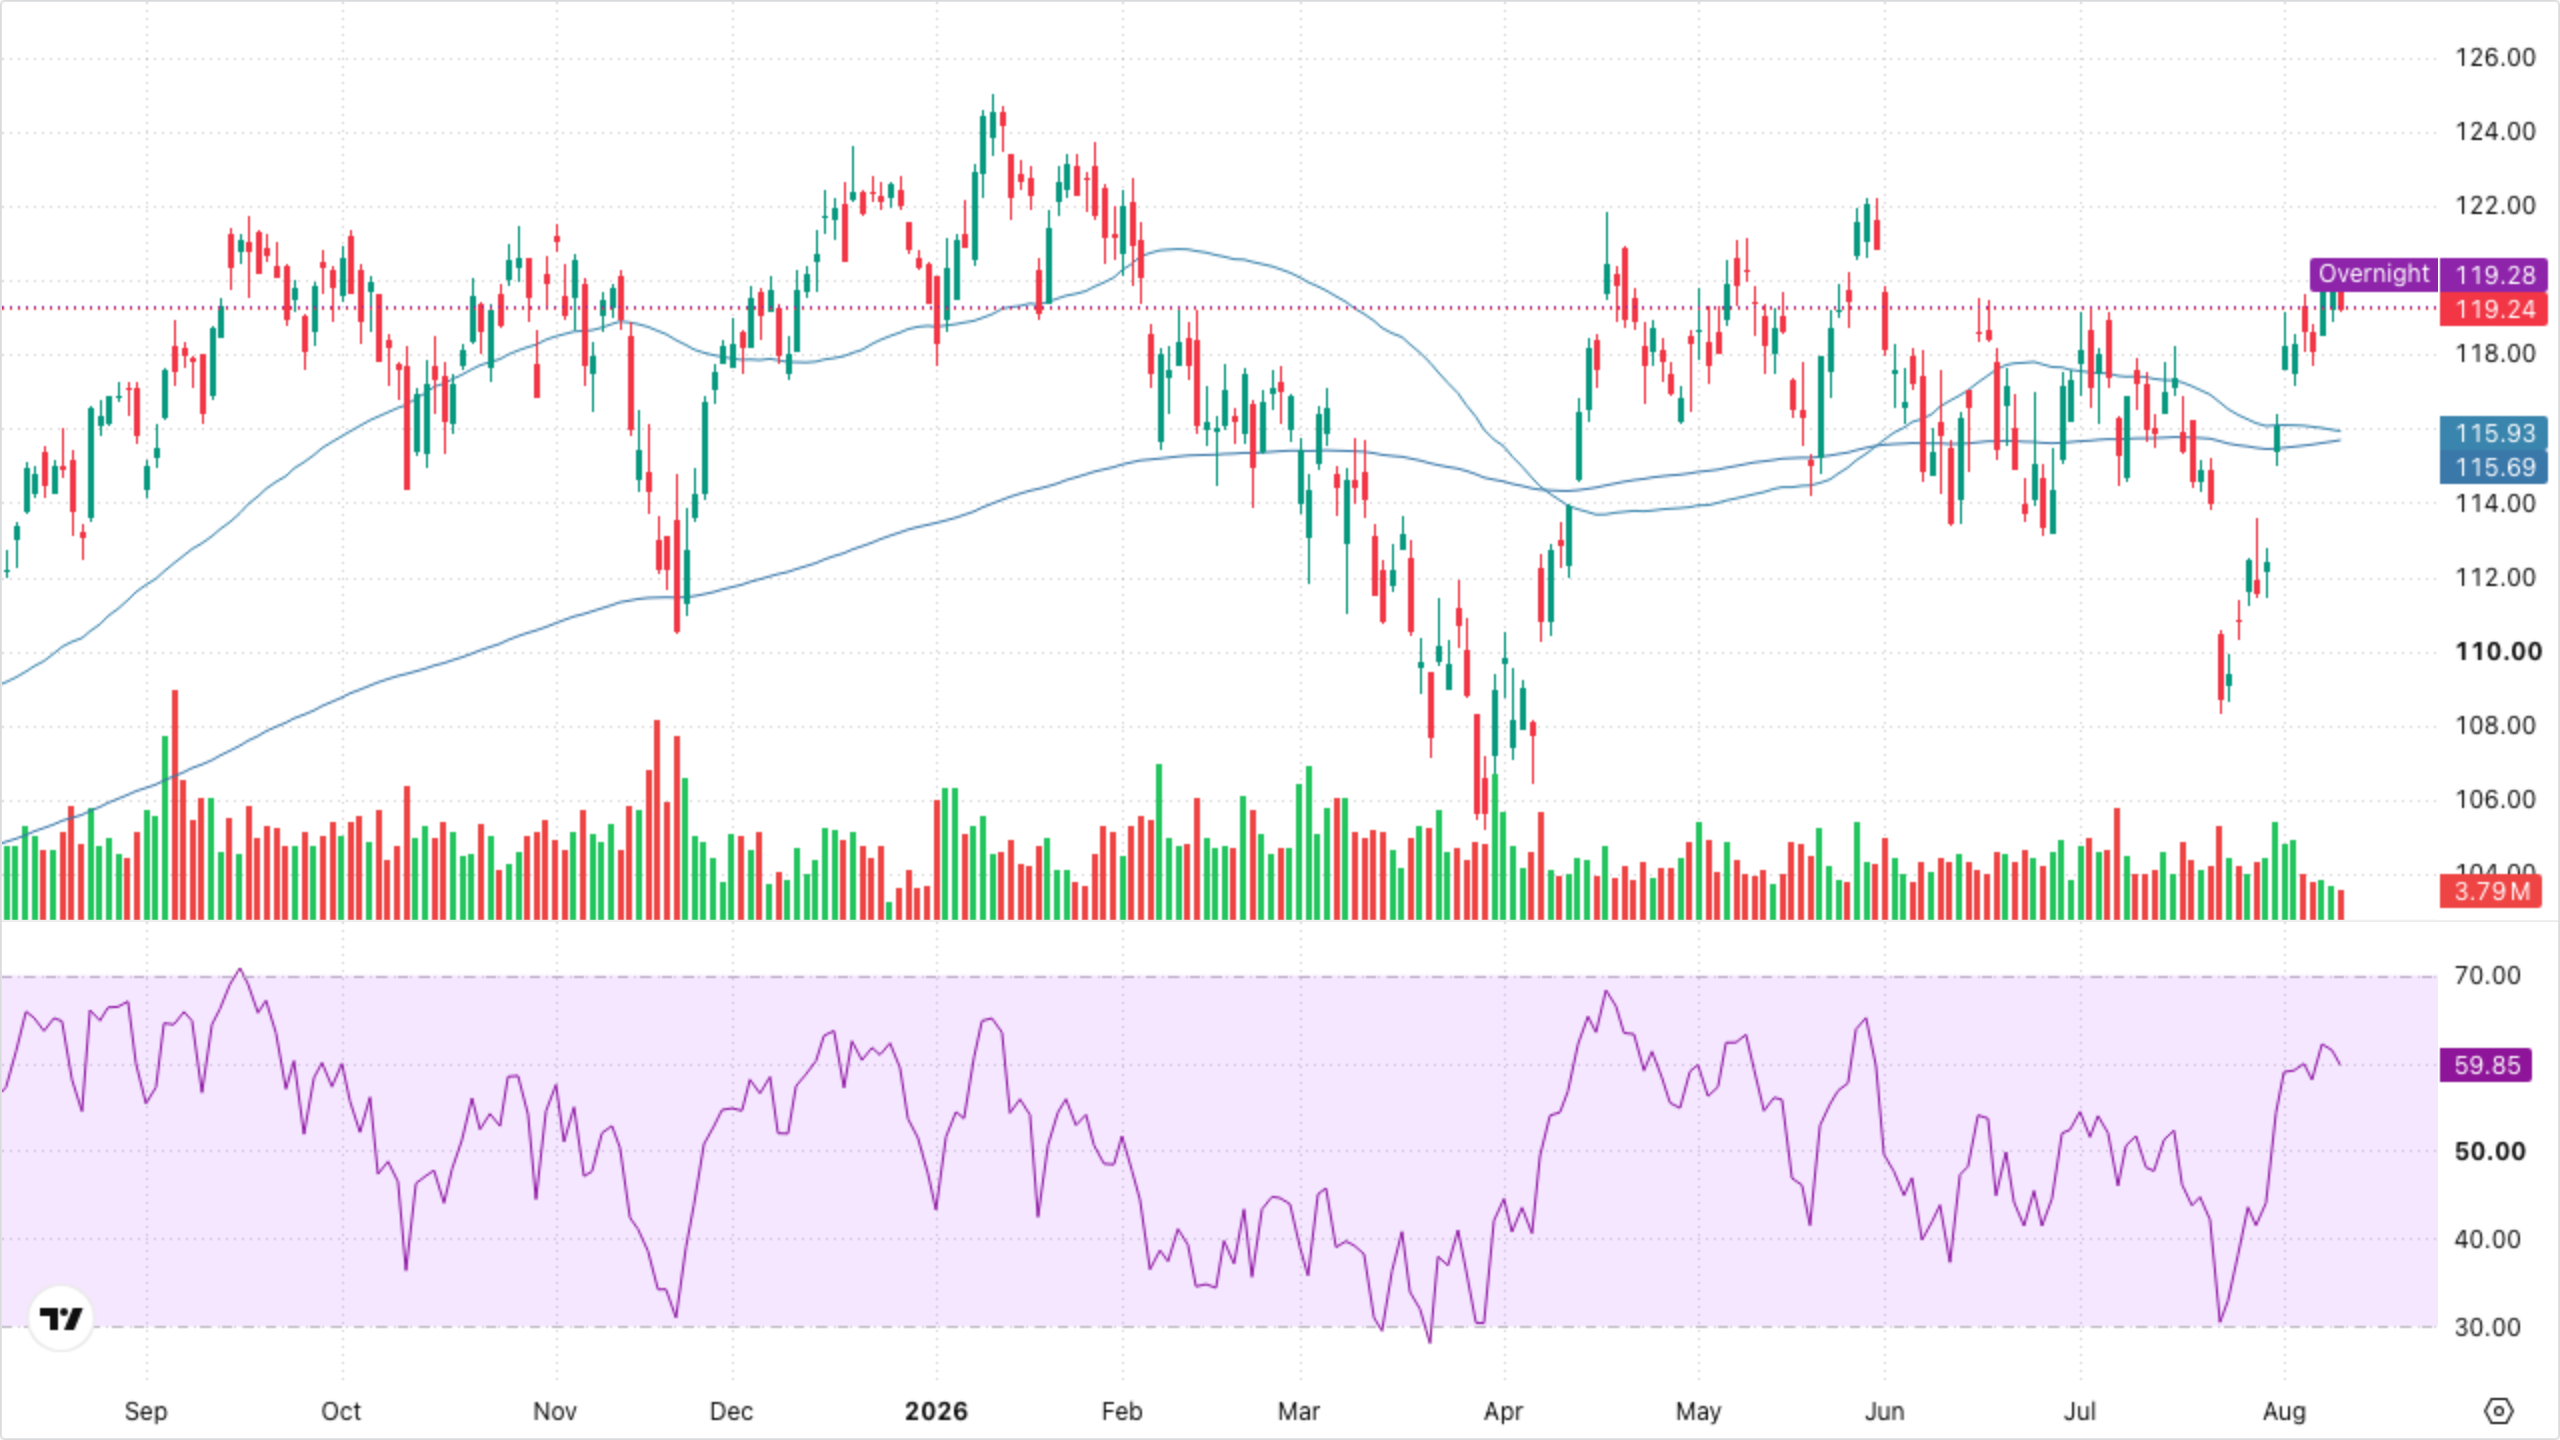Click the 119.28 overnight price tag
The height and width of the screenshot is (1440, 2560).
[x=2495, y=275]
